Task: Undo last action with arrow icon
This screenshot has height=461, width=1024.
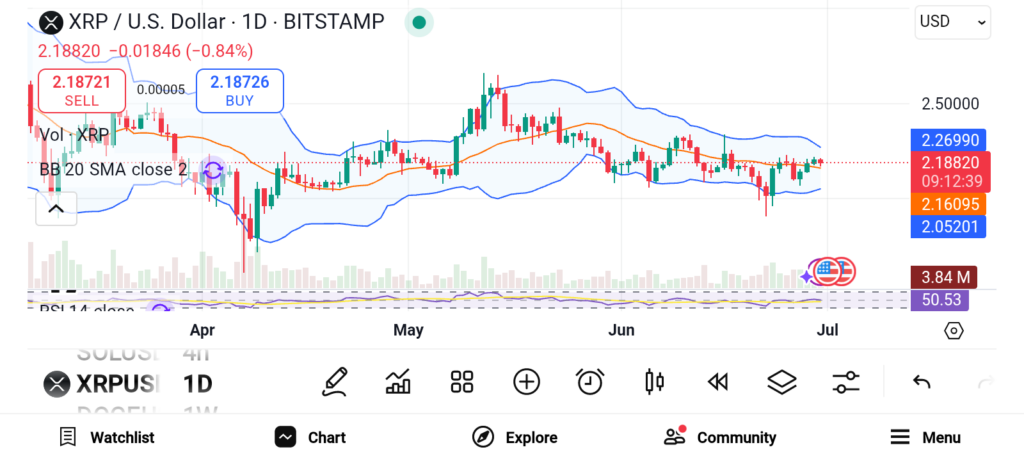Action: point(922,381)
